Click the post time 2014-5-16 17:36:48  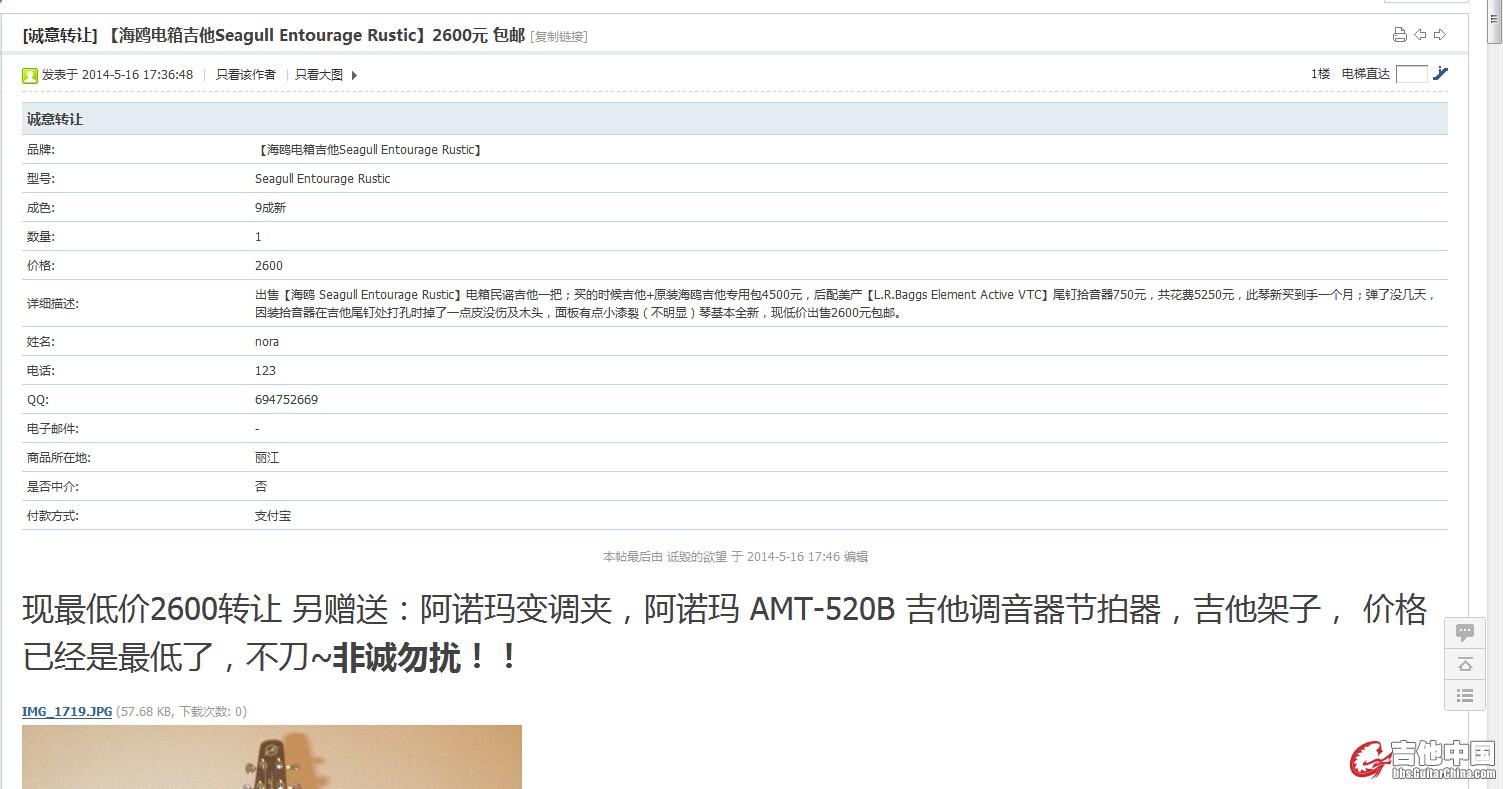pyautogui.click(x=137, y=75)
